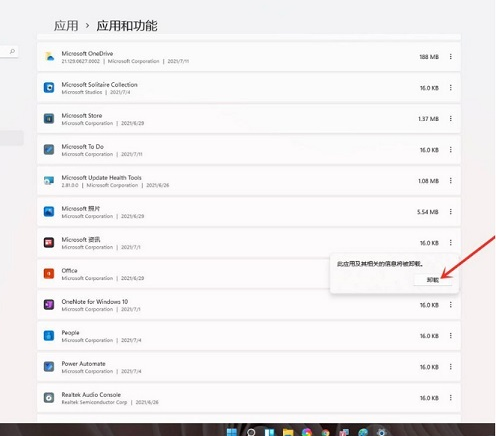Click Realtek Semiconductor Corp publisher text
The height and width of the screenshot is (436, 501).
click(x=94, y=402)
